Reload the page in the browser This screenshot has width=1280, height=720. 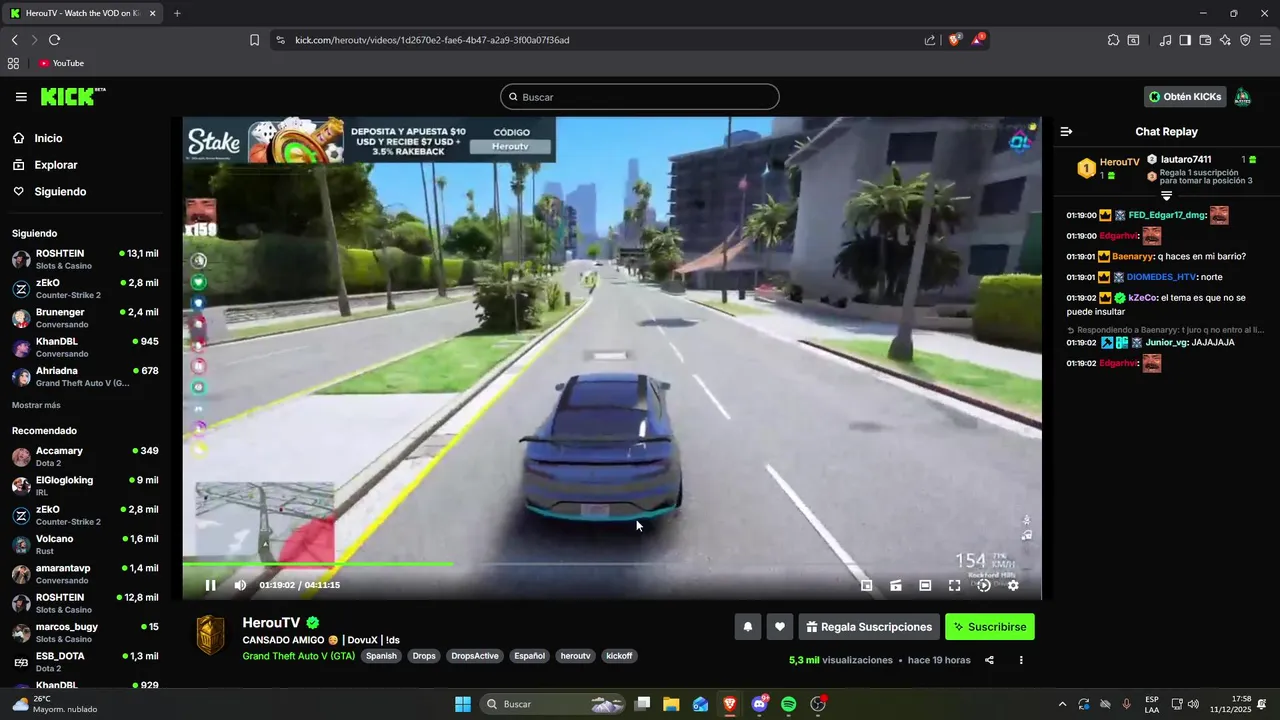(55, 40)
